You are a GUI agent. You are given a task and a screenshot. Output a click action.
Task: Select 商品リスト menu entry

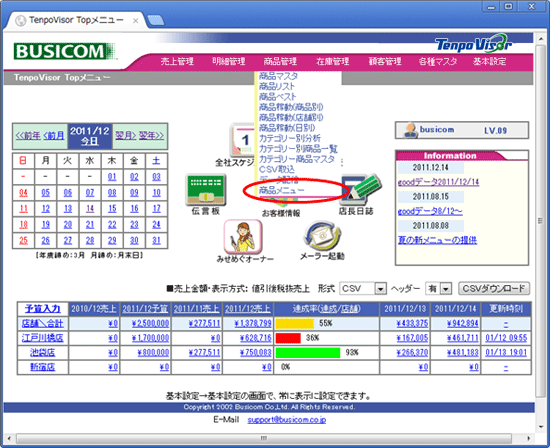coord(277,86)
